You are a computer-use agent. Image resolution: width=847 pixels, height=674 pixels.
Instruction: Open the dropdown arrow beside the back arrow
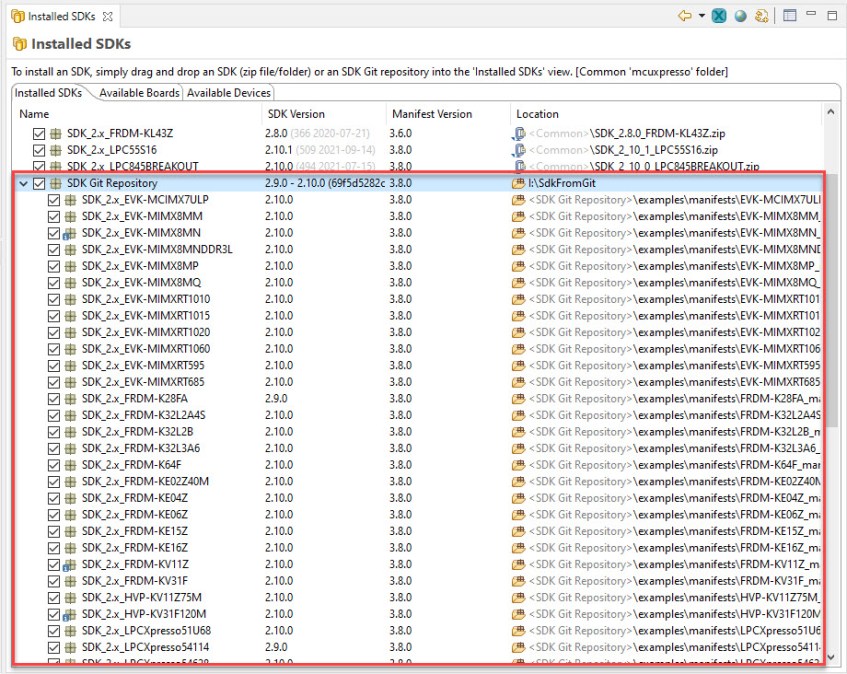click(702, 16)
